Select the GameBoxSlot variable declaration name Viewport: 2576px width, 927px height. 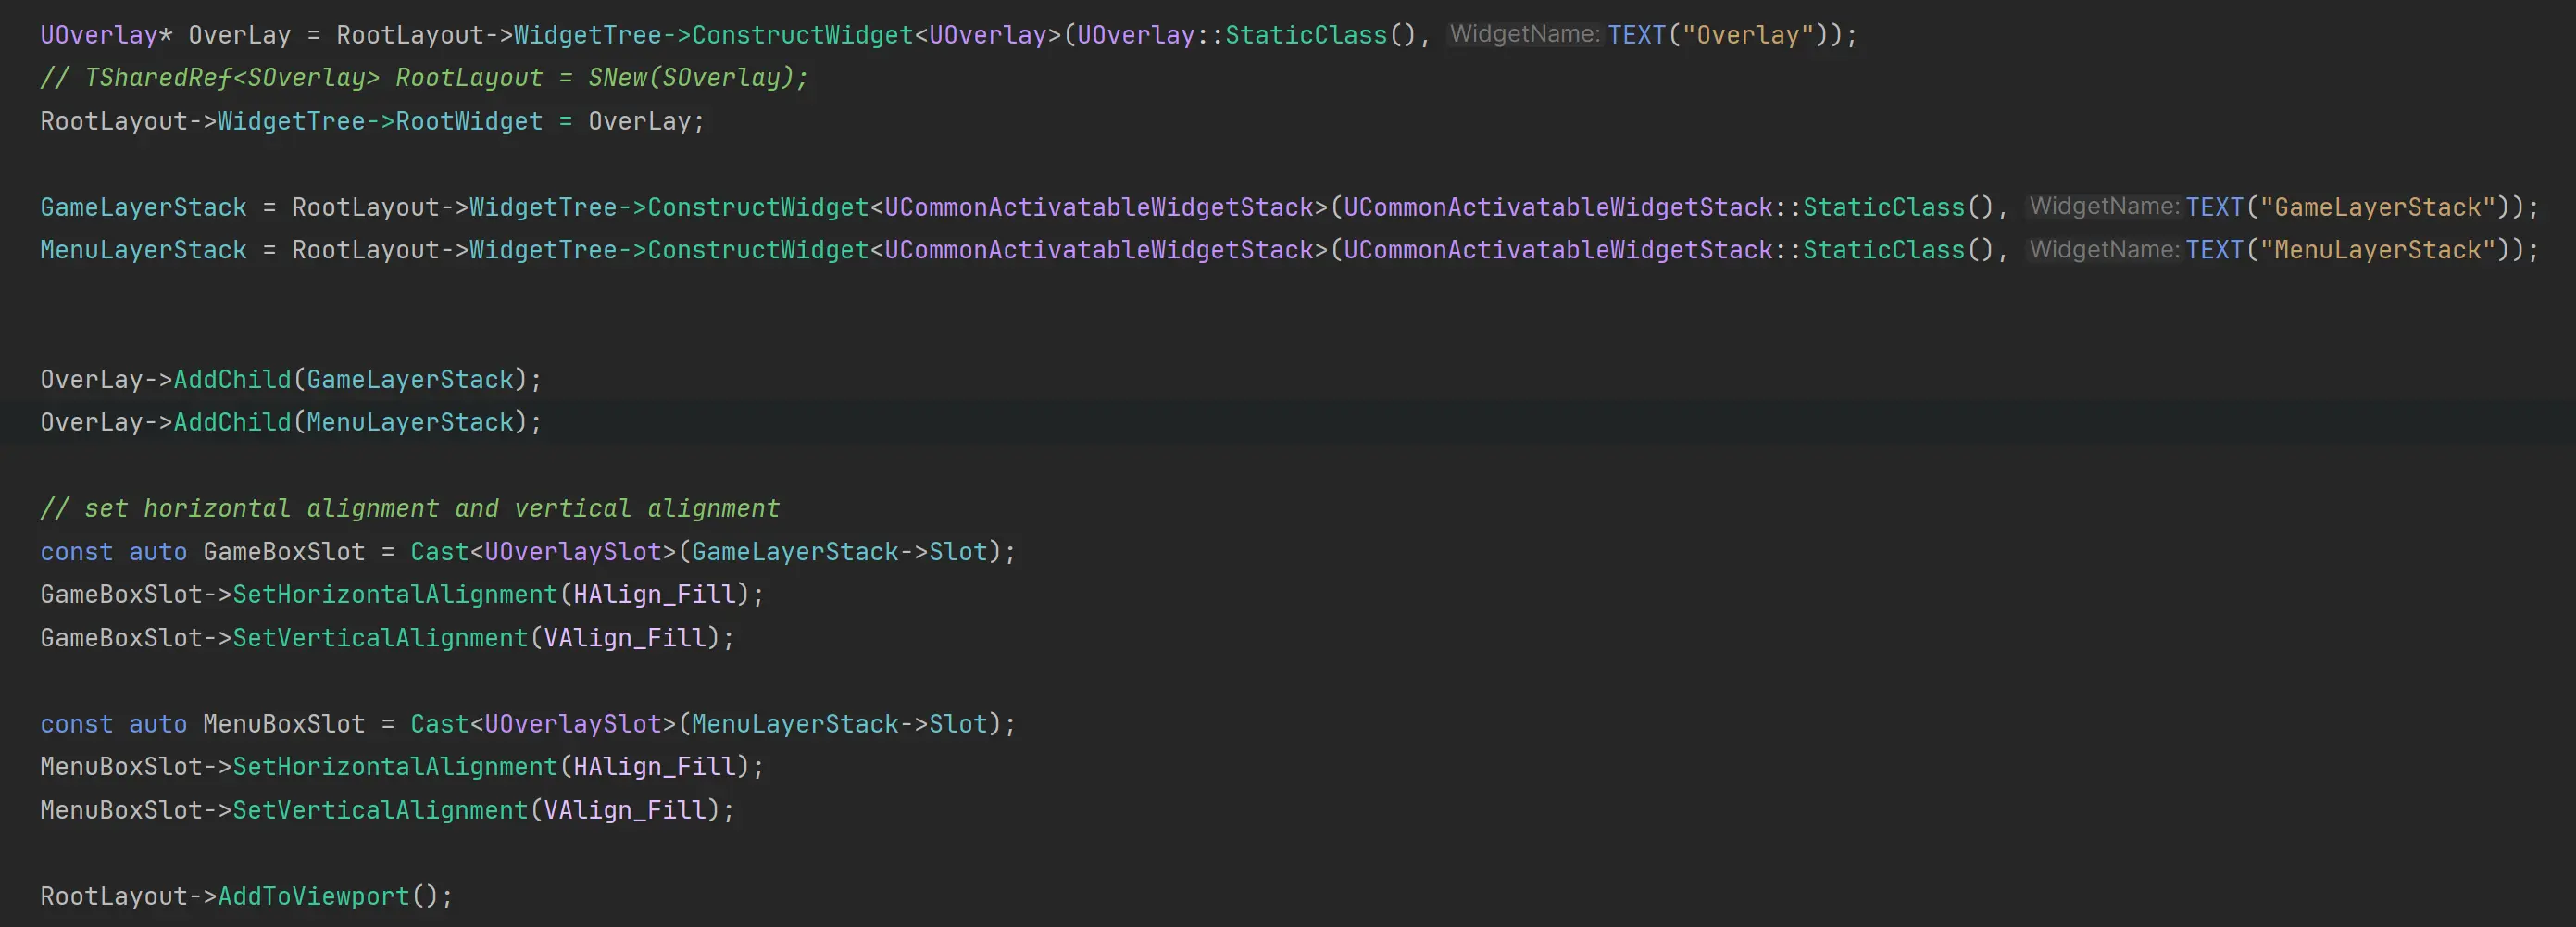tap(284, 552)
